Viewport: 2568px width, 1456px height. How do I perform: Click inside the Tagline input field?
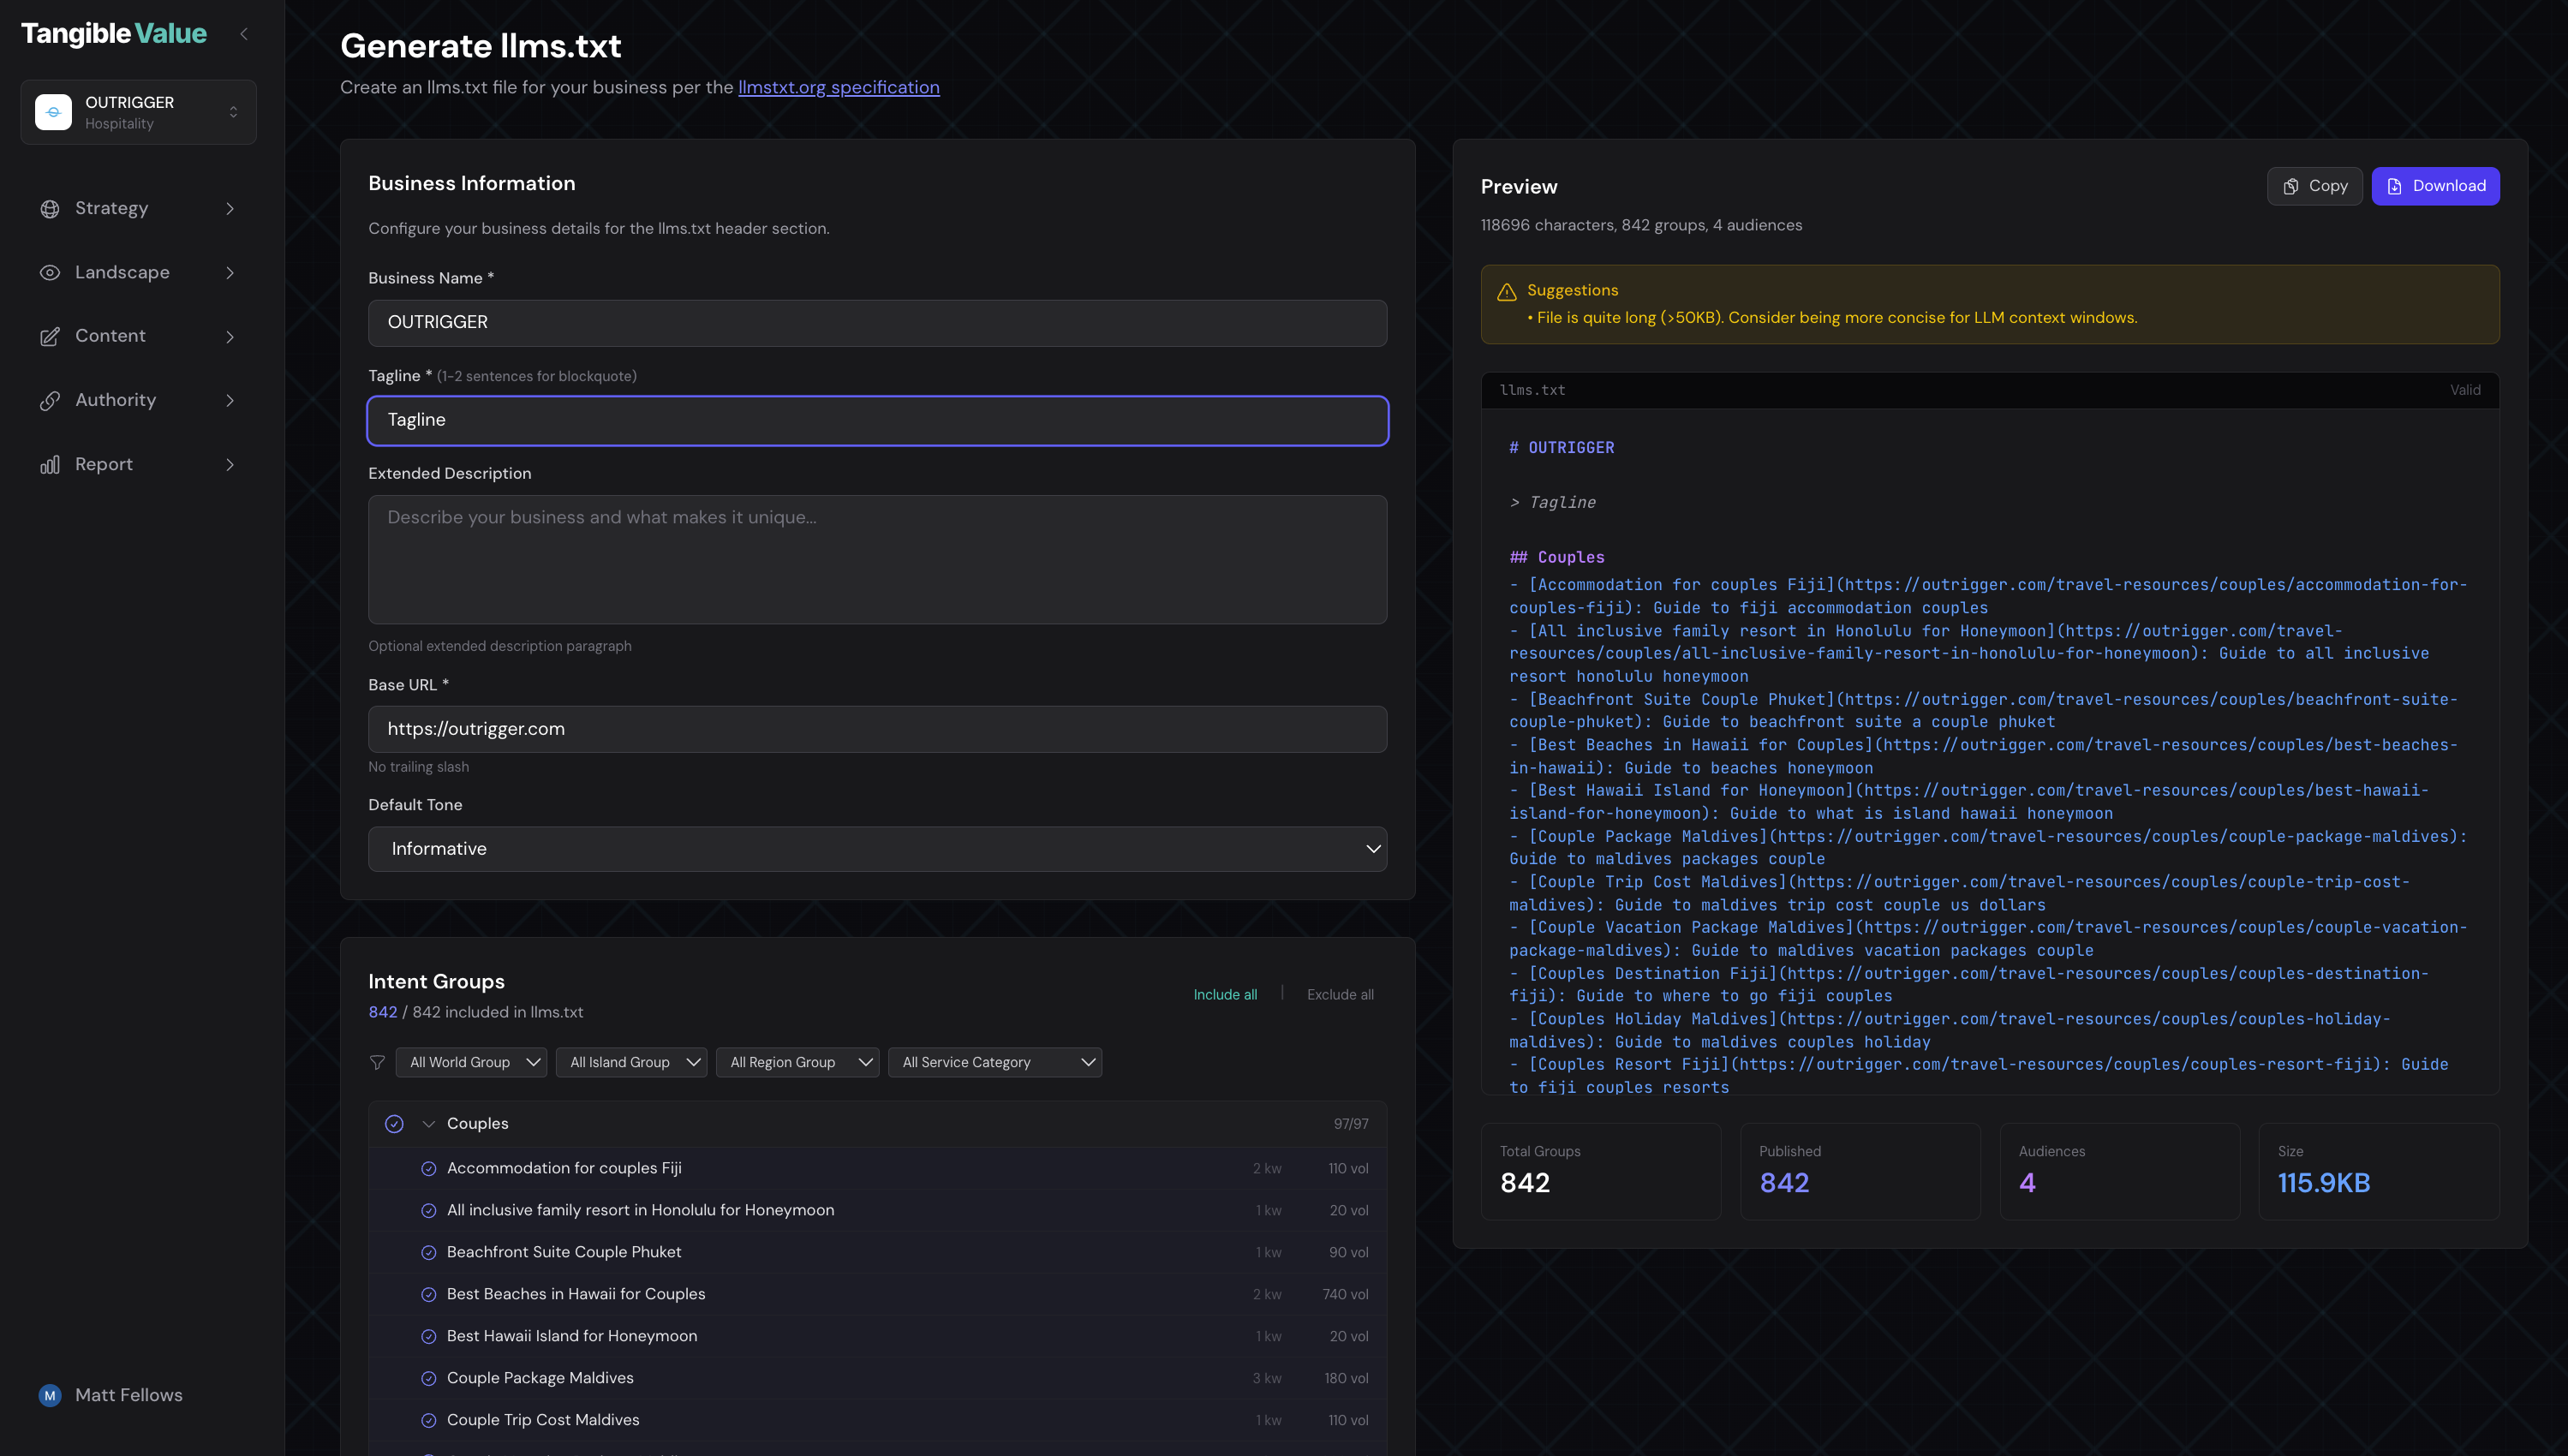click(x=877, y=420)
